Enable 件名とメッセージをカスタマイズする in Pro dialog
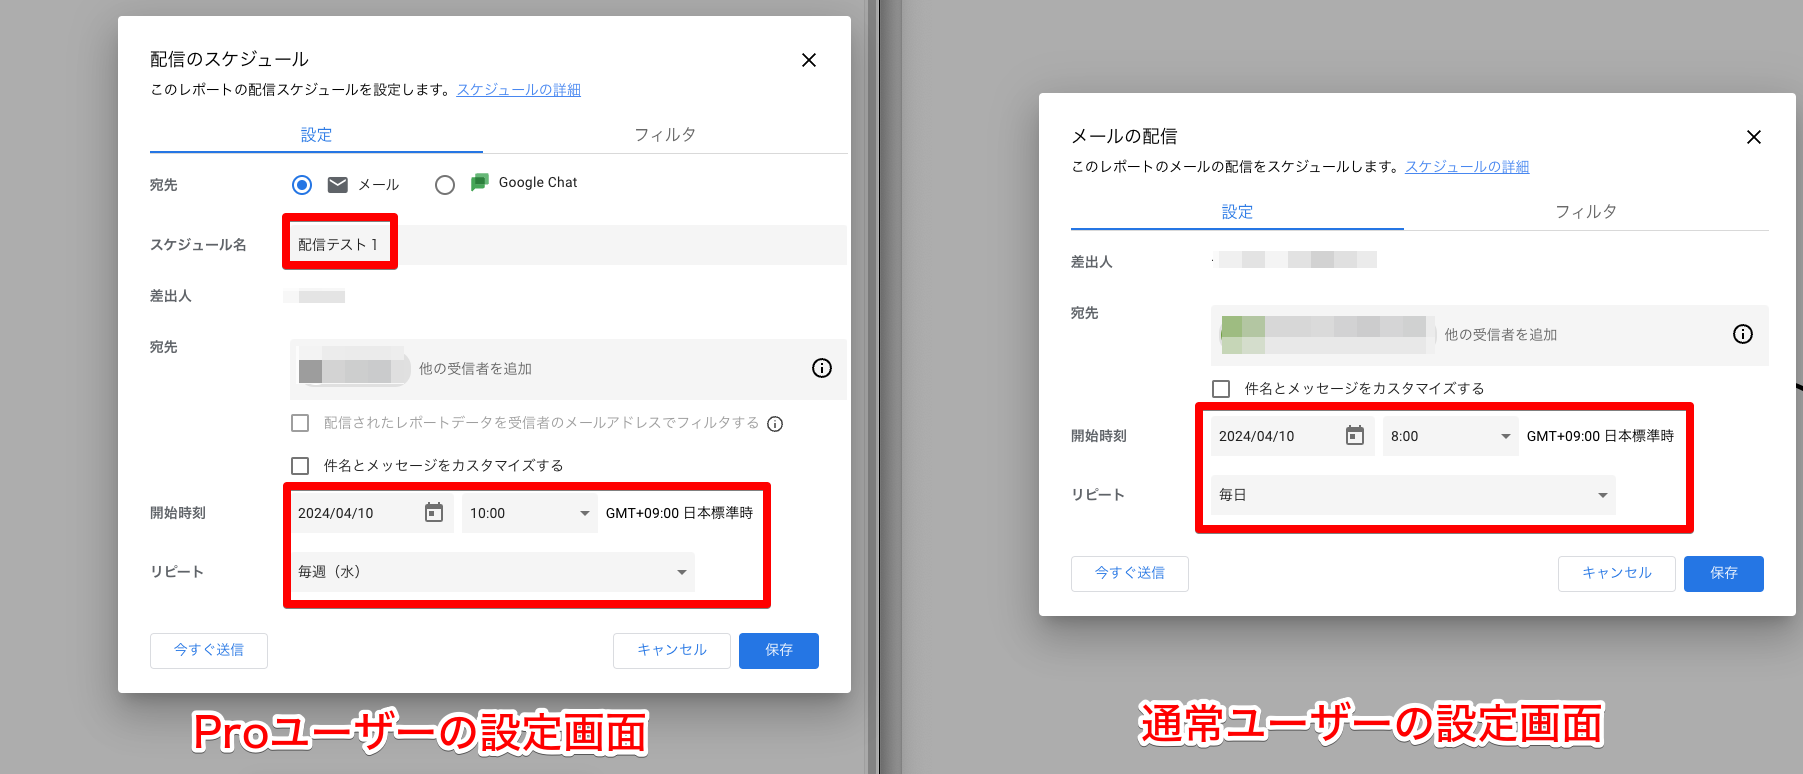This screenshot has width=1803, height=774. point(300,466)
